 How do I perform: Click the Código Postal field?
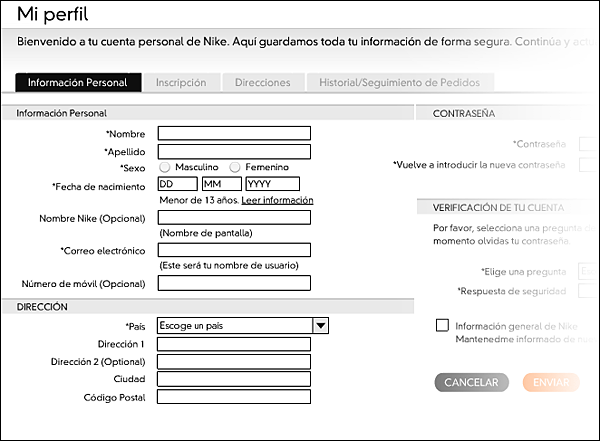coord(234,397)
